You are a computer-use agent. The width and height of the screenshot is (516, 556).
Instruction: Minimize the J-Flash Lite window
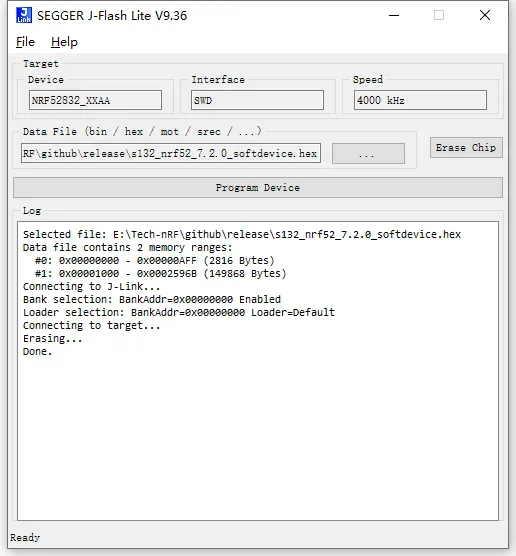tap(394, 15)
